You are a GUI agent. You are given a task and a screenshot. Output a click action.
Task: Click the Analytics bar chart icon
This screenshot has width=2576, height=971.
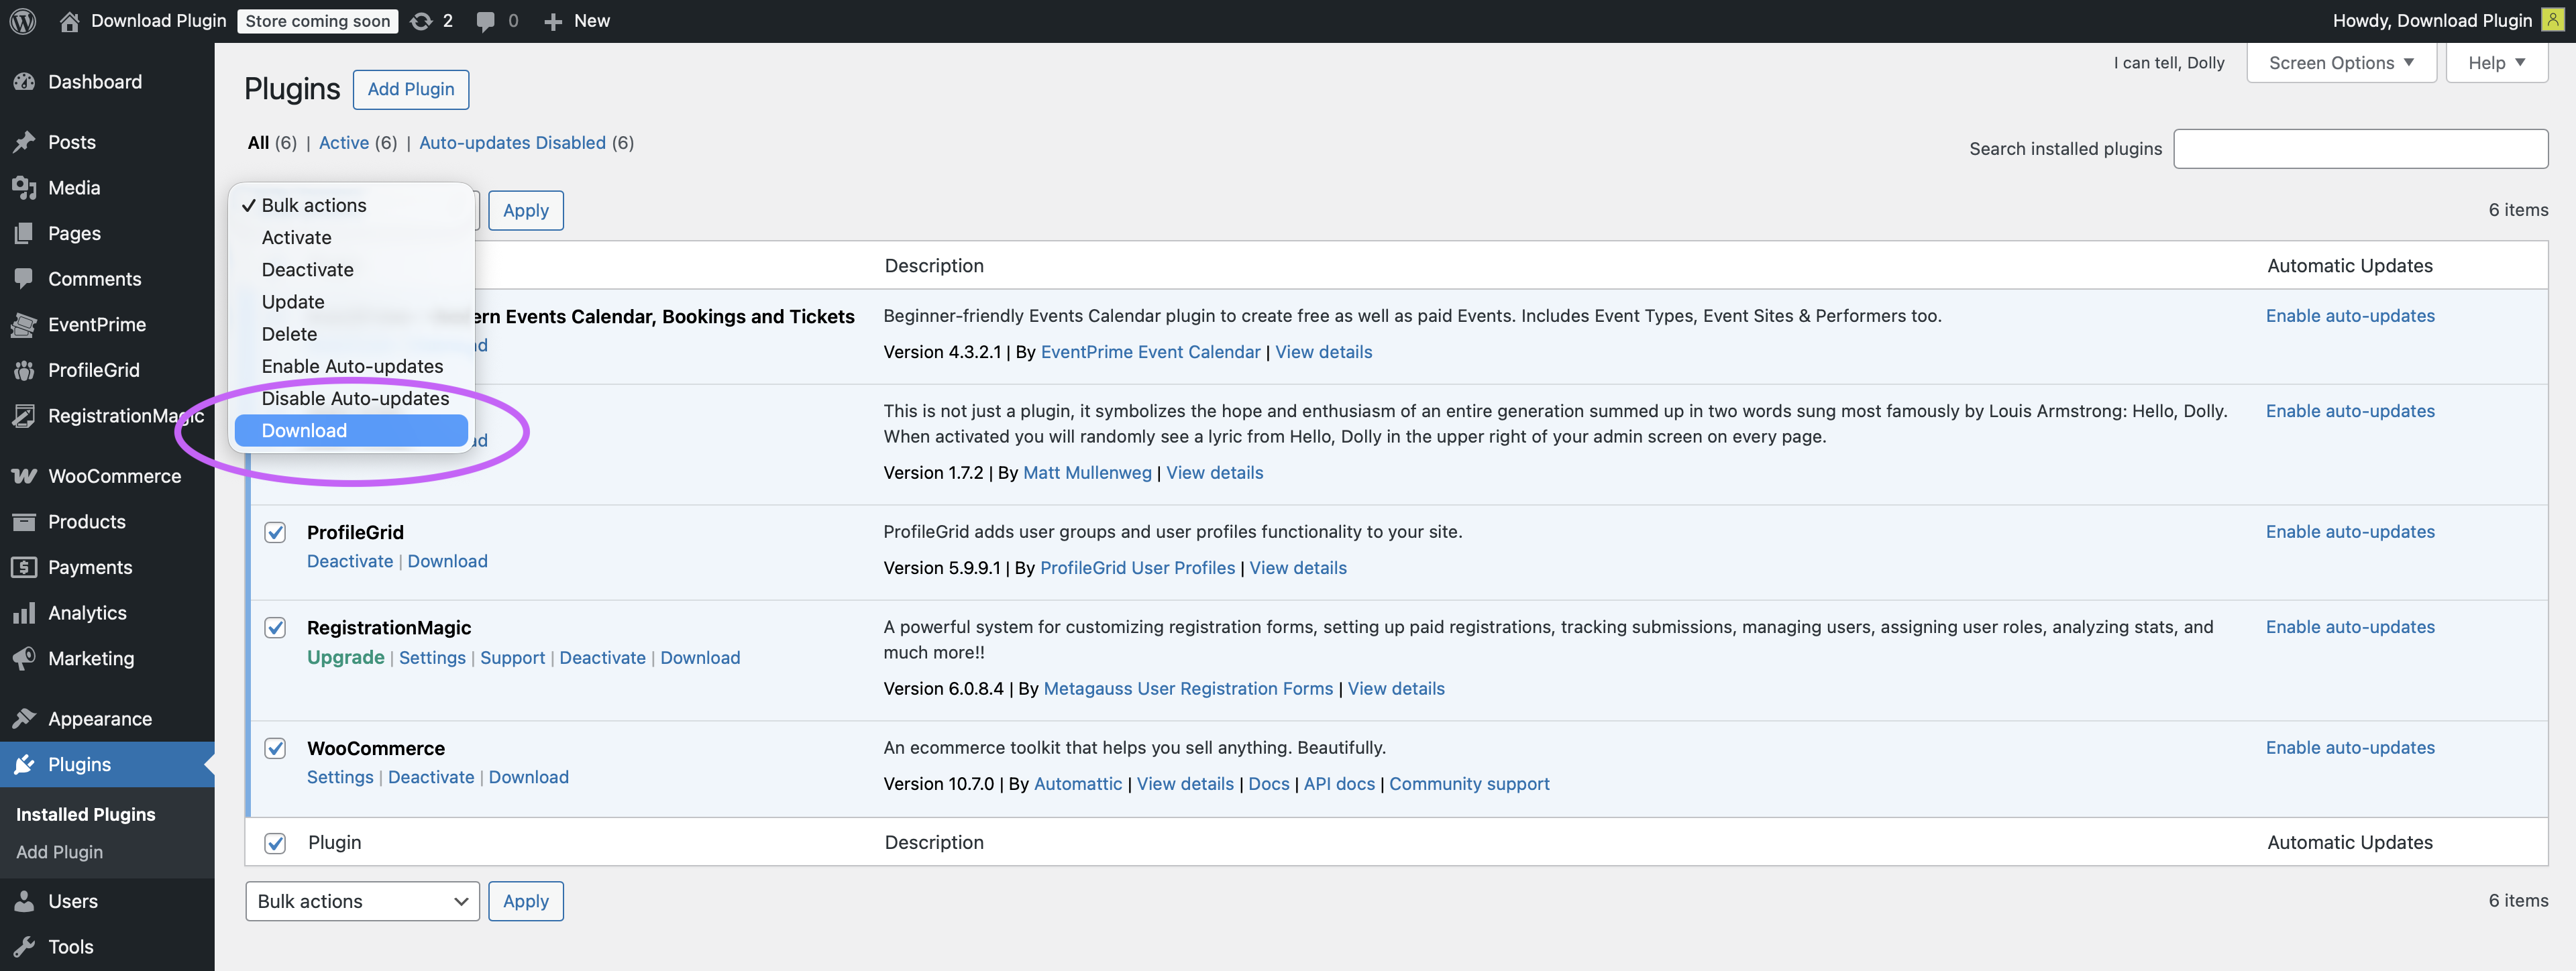click(24, 613)
